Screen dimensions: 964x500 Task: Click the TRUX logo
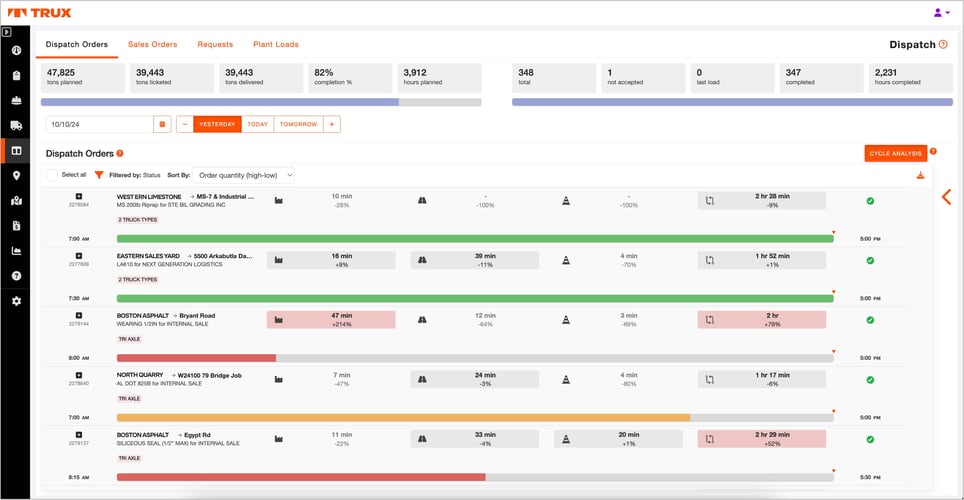pyautogui.click(x=39, y=12)
